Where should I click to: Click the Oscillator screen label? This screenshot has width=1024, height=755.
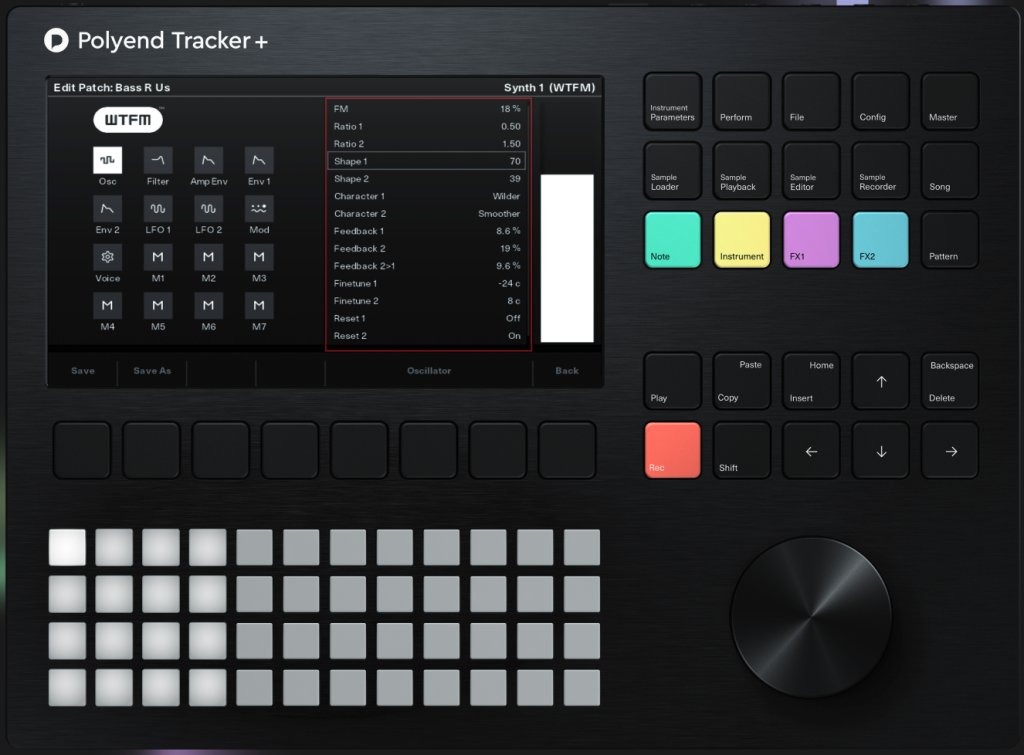coord(429,370)
